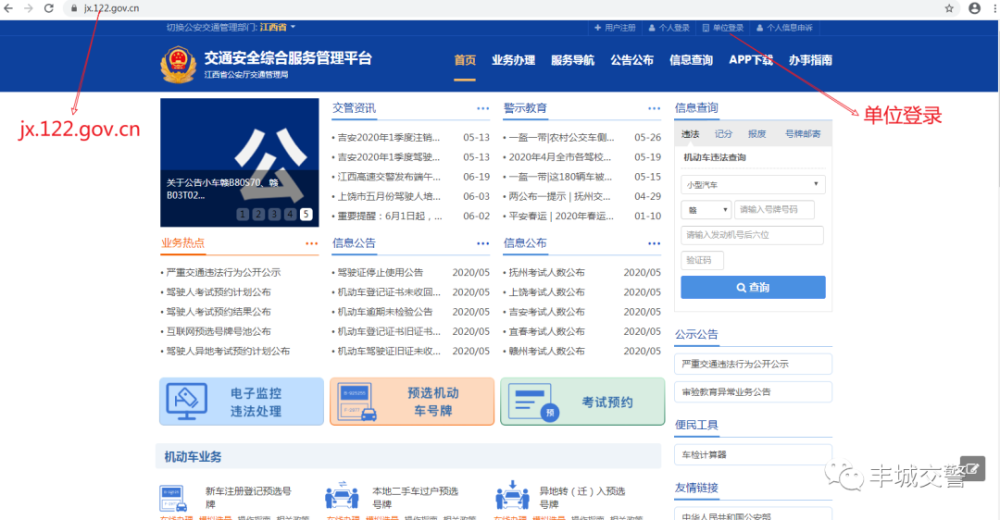This screenshot has height=520, width=1000.
Task: Open 信息查询 navigation menu
Action: pos(691,60)
